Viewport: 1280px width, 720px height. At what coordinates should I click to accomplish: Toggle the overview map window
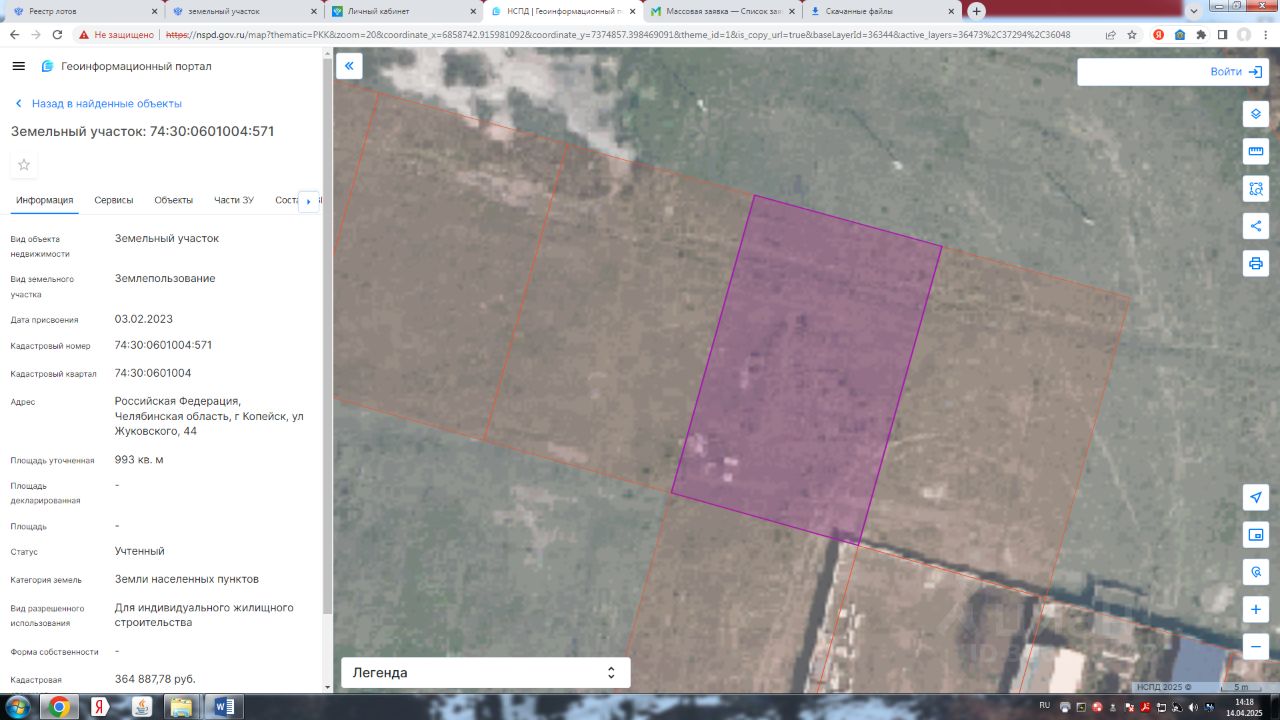tap(1256, 535)
